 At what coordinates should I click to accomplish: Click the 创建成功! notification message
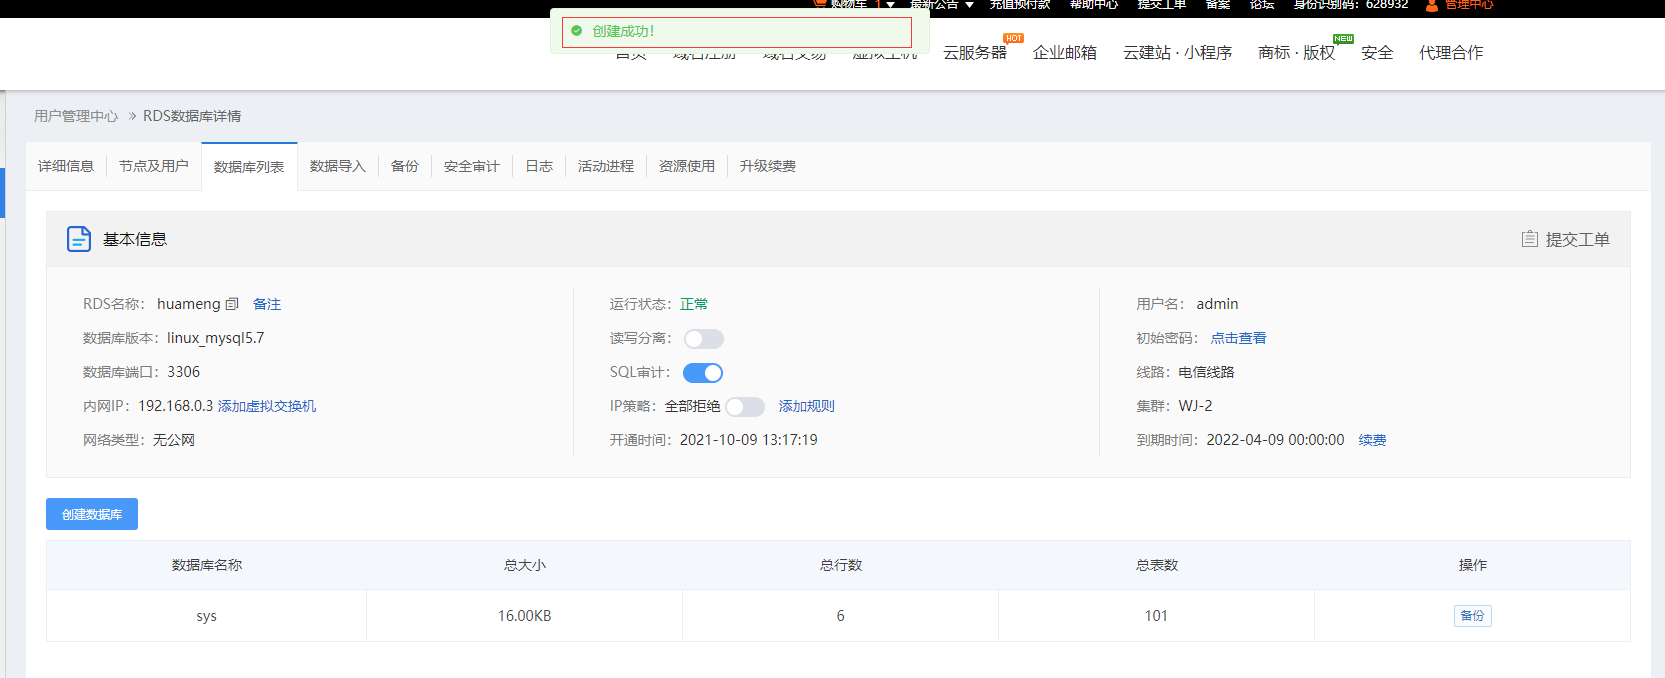pyautogui.click(x=623, y=31)
